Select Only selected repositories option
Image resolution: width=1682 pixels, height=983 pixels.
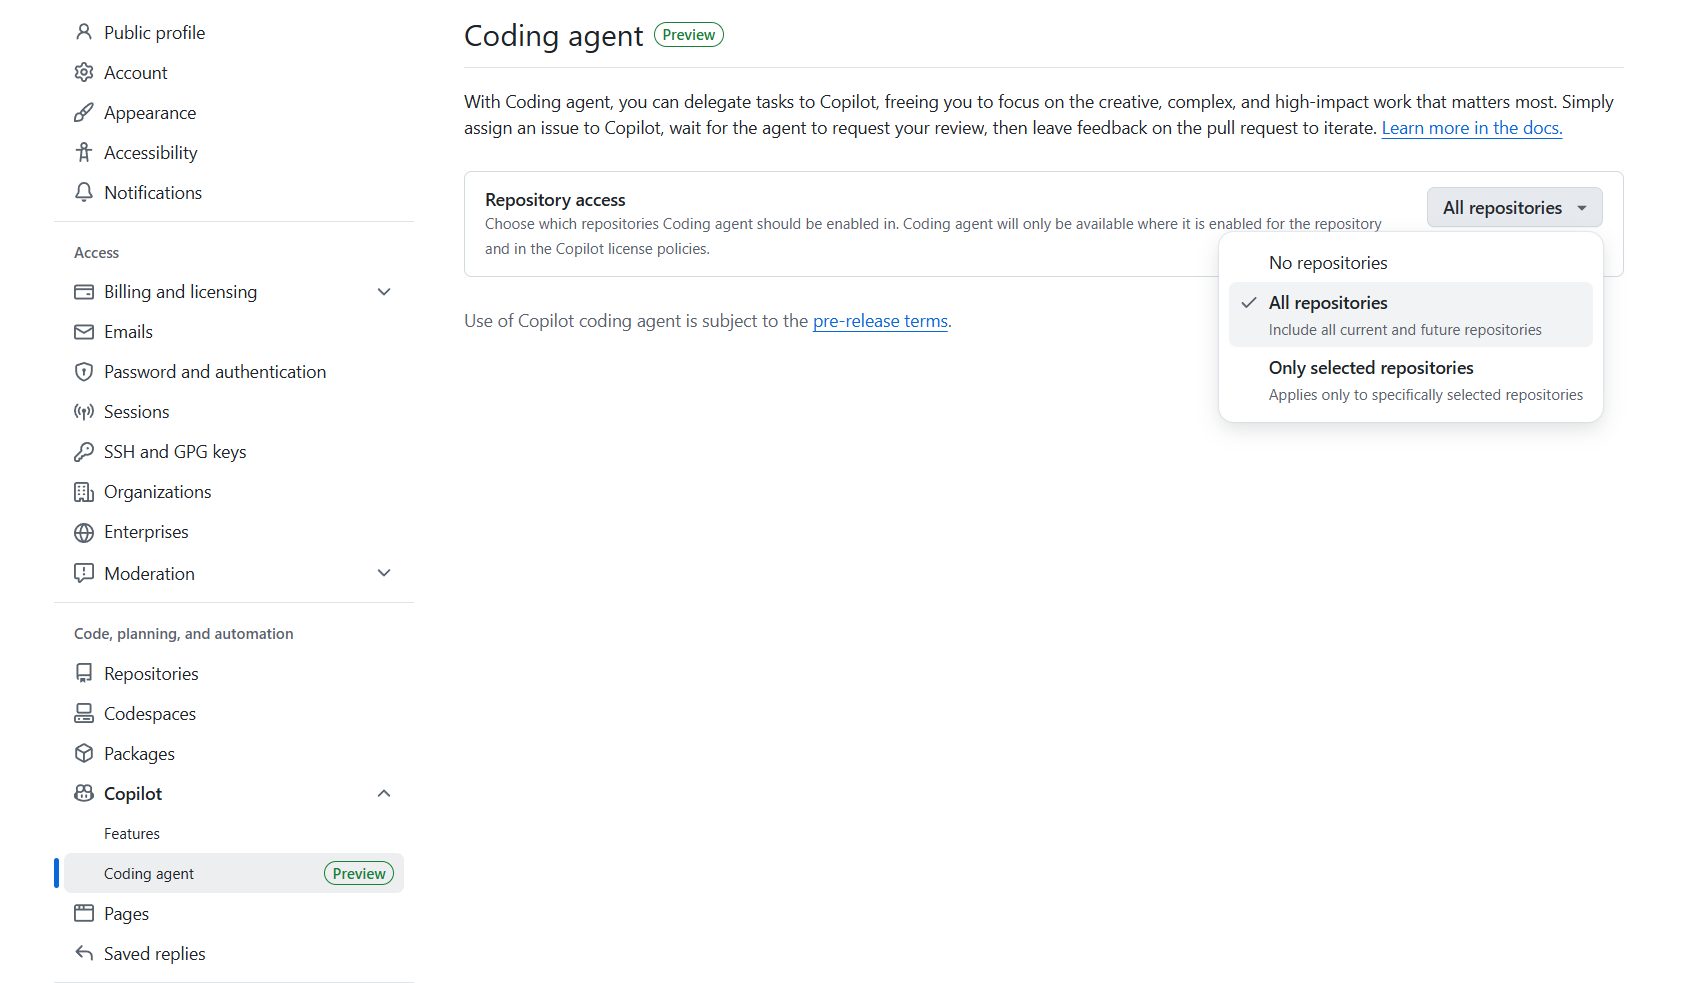tap(1371, 367)
